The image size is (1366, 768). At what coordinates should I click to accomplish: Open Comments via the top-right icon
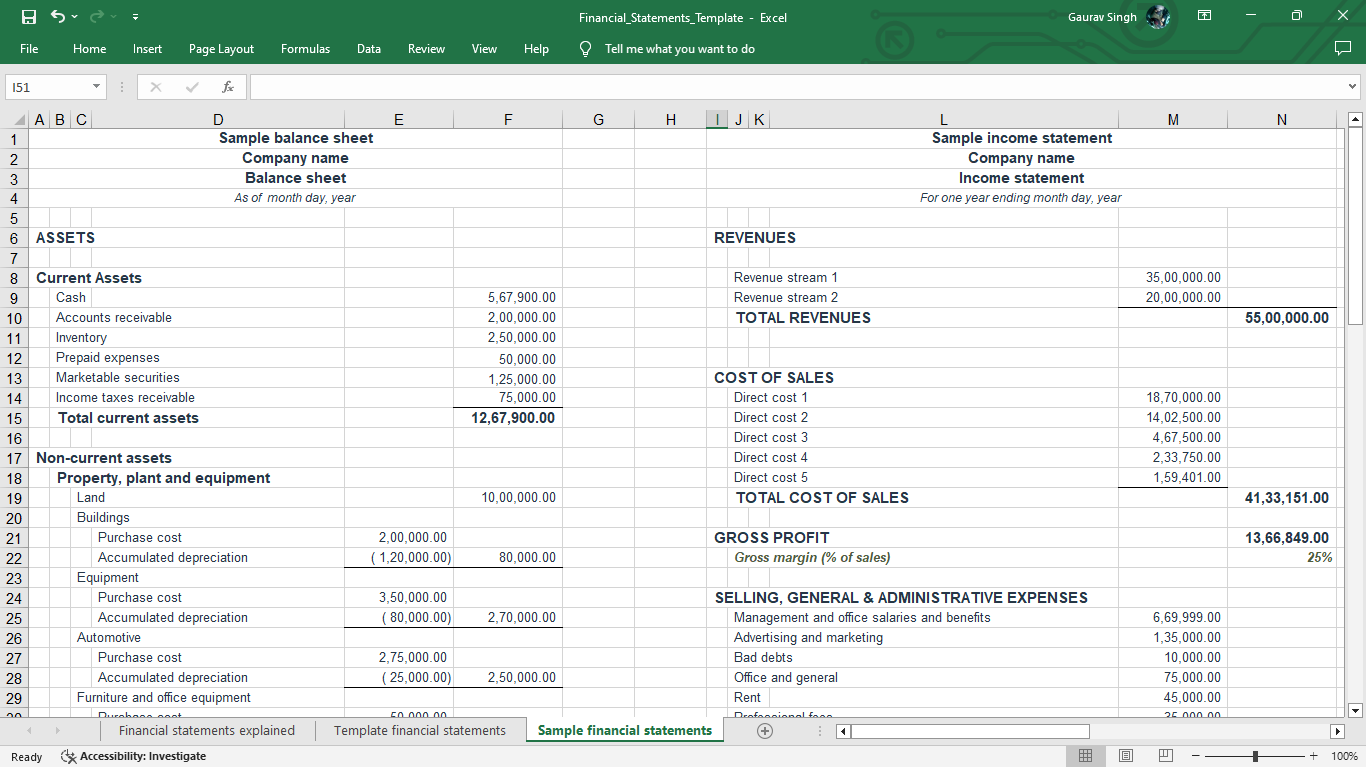tap(1344, 48)
